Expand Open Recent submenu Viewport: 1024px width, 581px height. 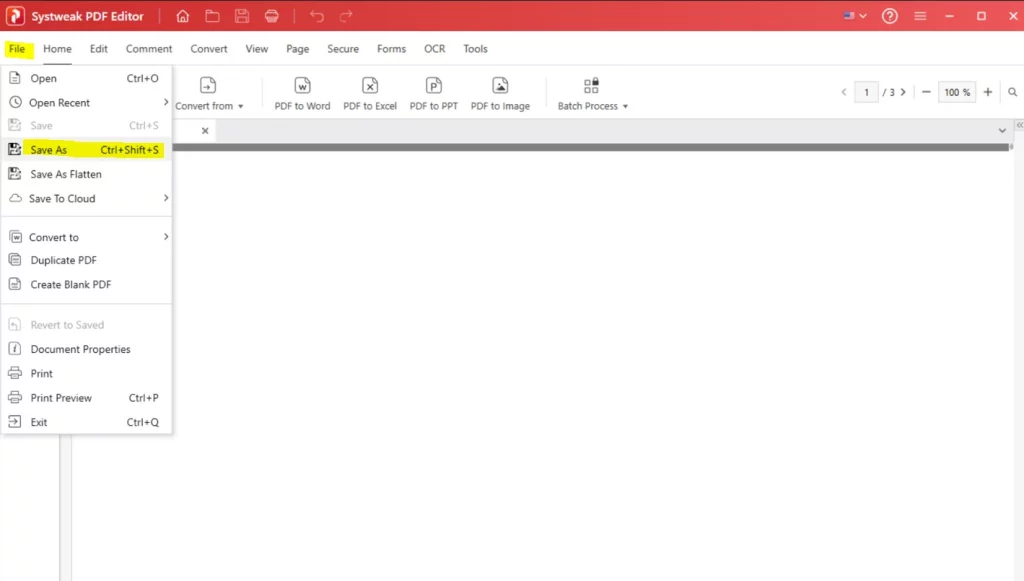[x=86, y=102]
